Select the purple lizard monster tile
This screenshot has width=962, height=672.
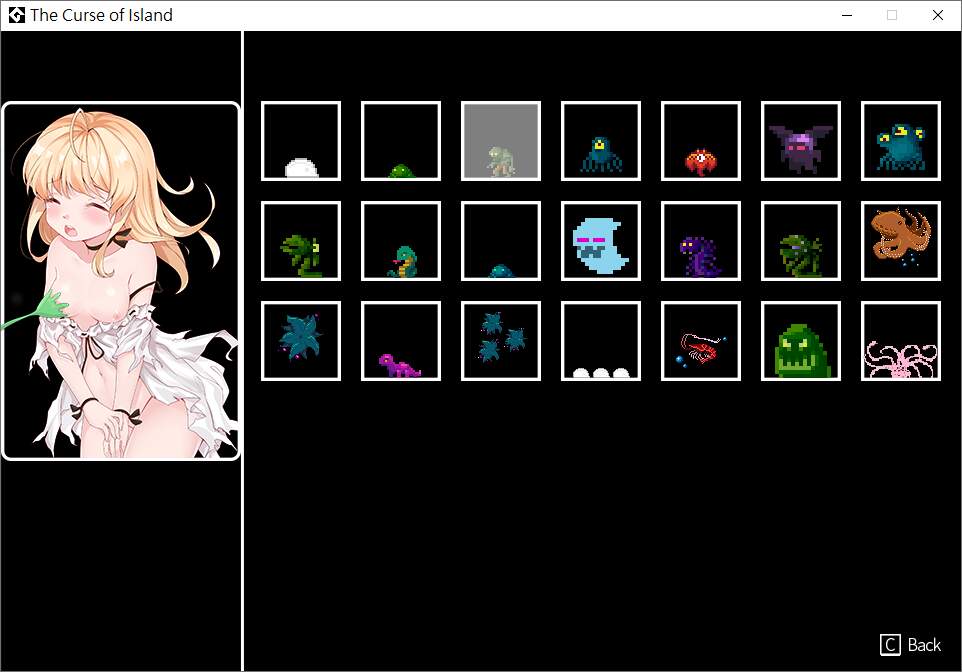click(x=401, y=341)
